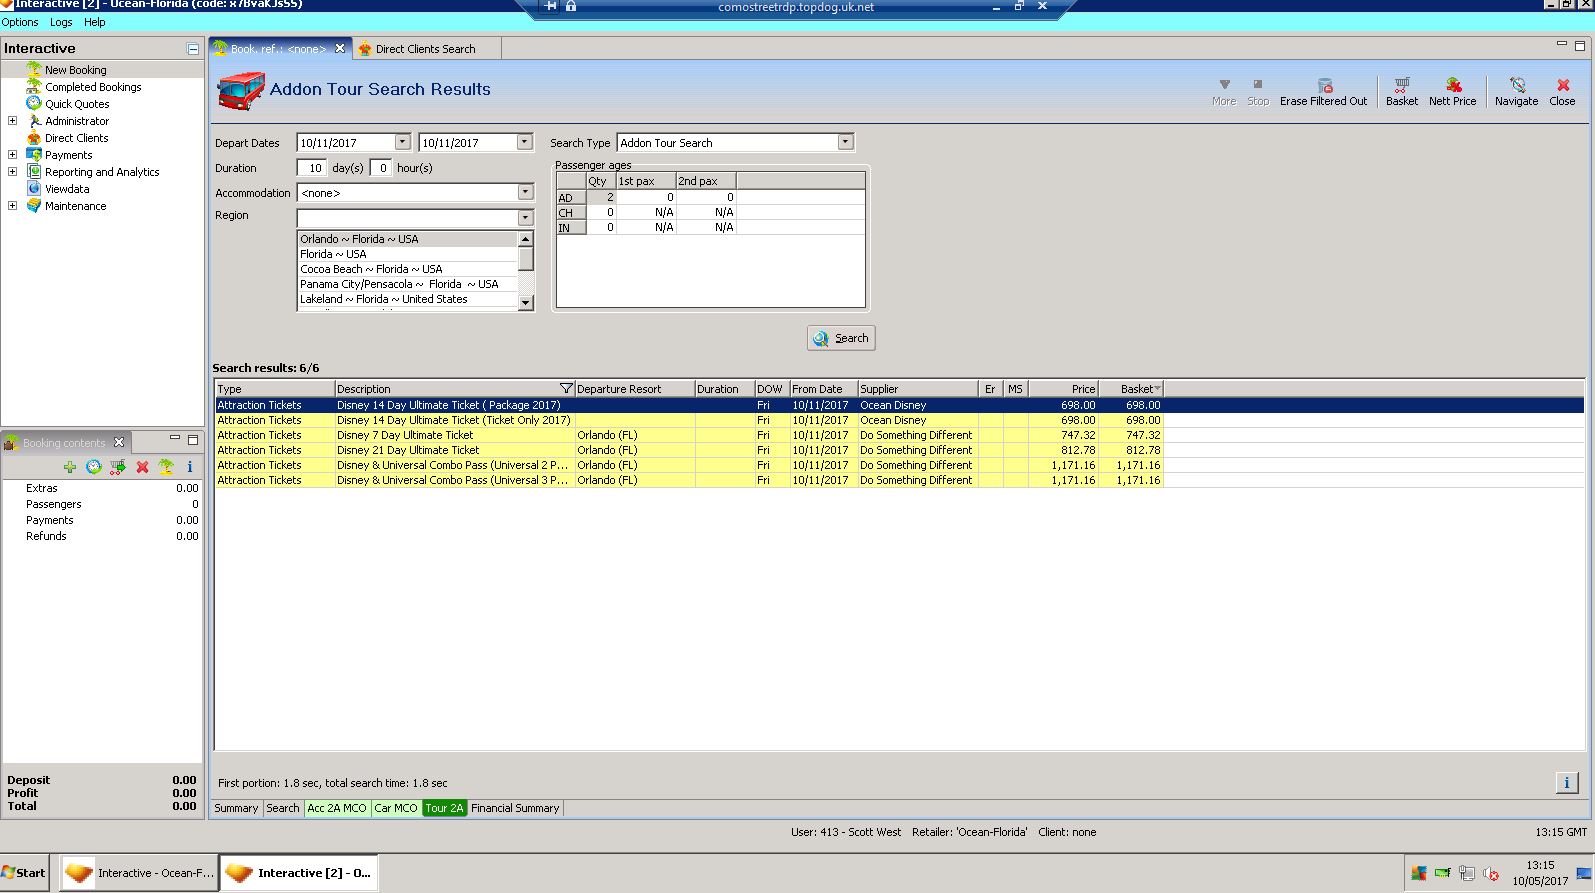Click the muted volume tray icon
The width and height of the screenshot is (1595, 893).
[x=1492, y=873]
